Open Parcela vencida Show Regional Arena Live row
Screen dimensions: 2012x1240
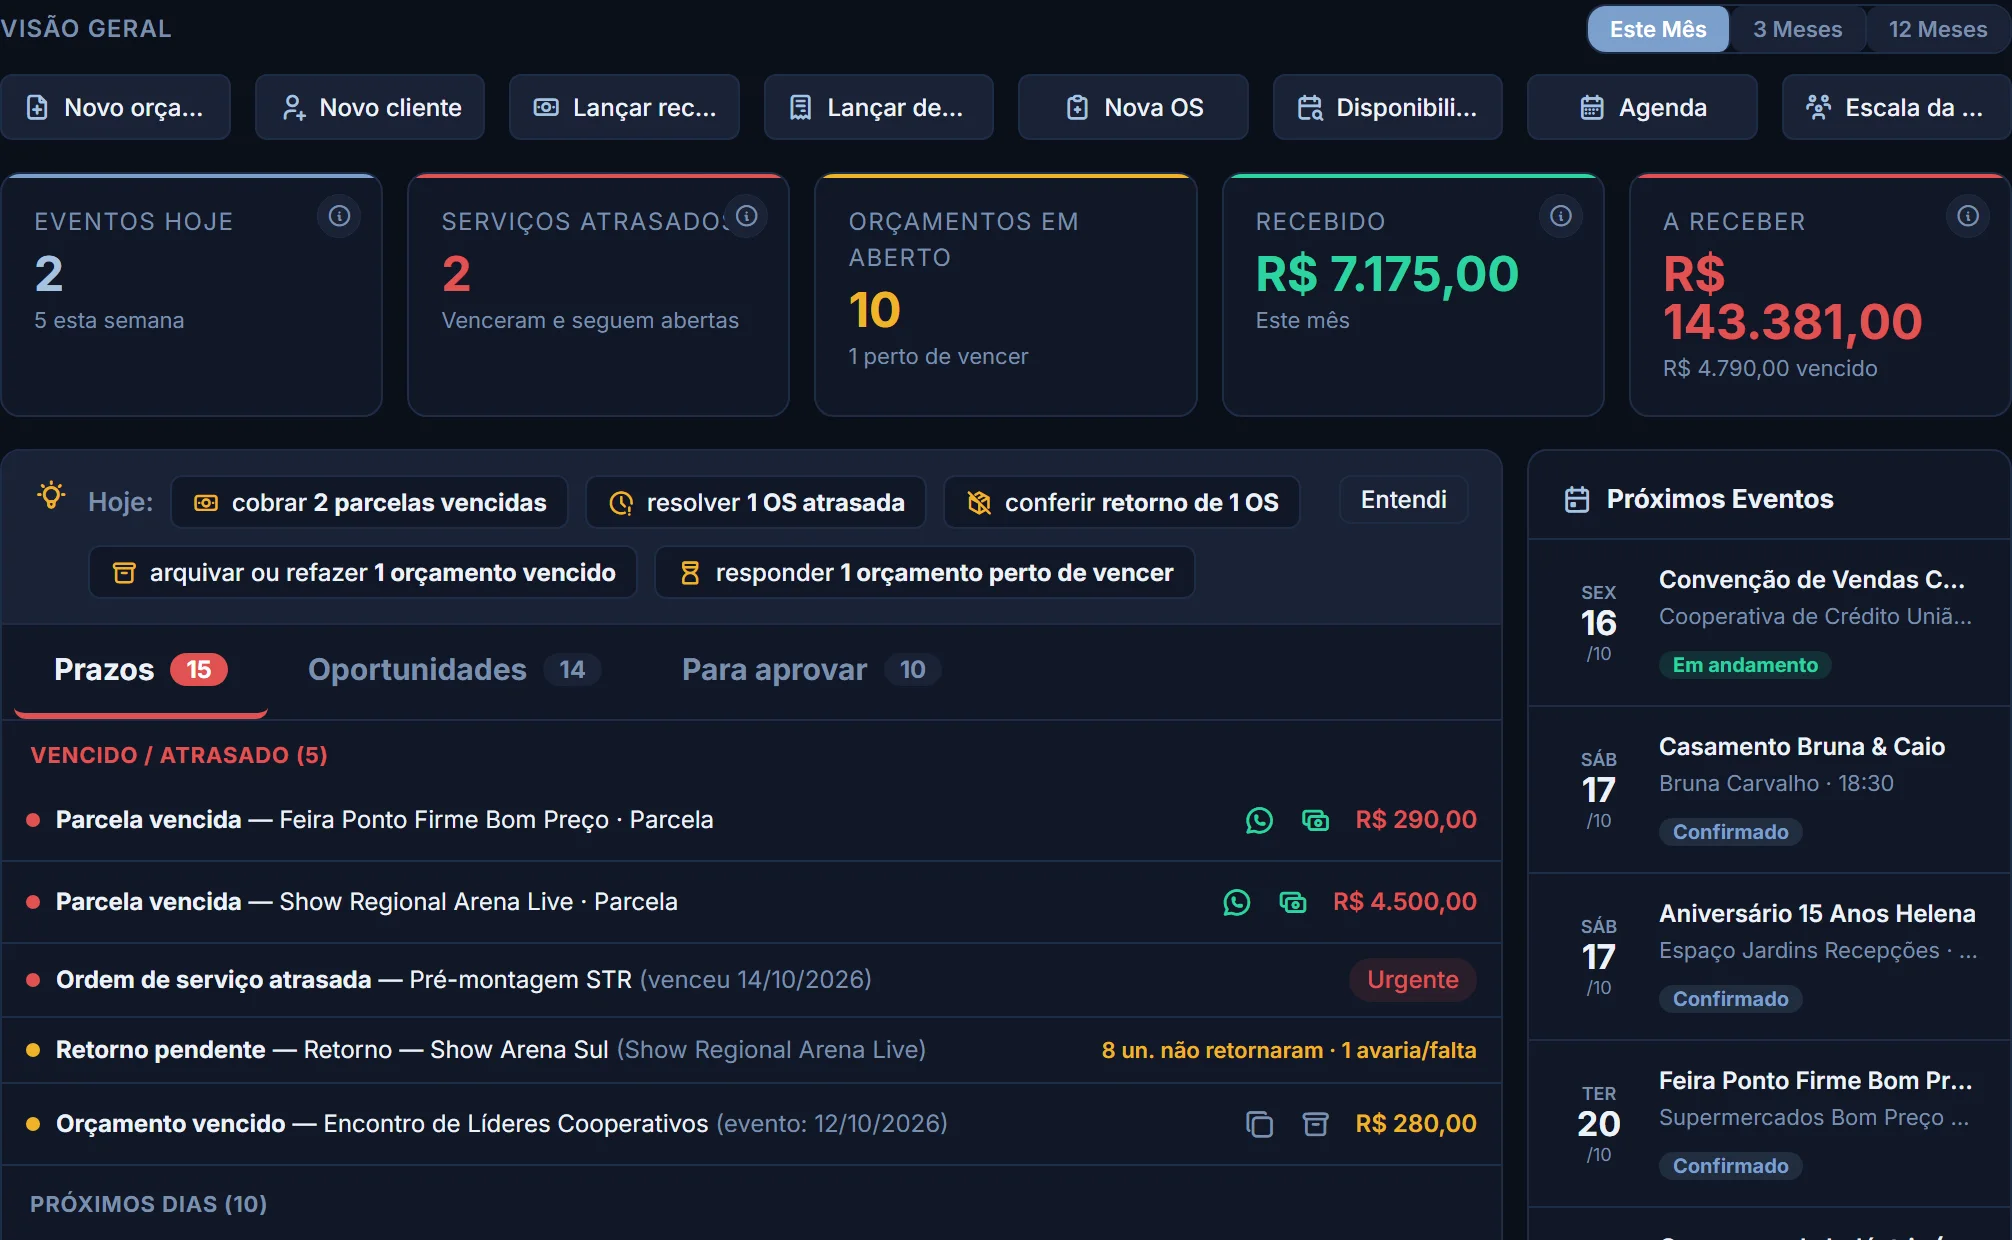pyautogui.click(x=751, y=902)
